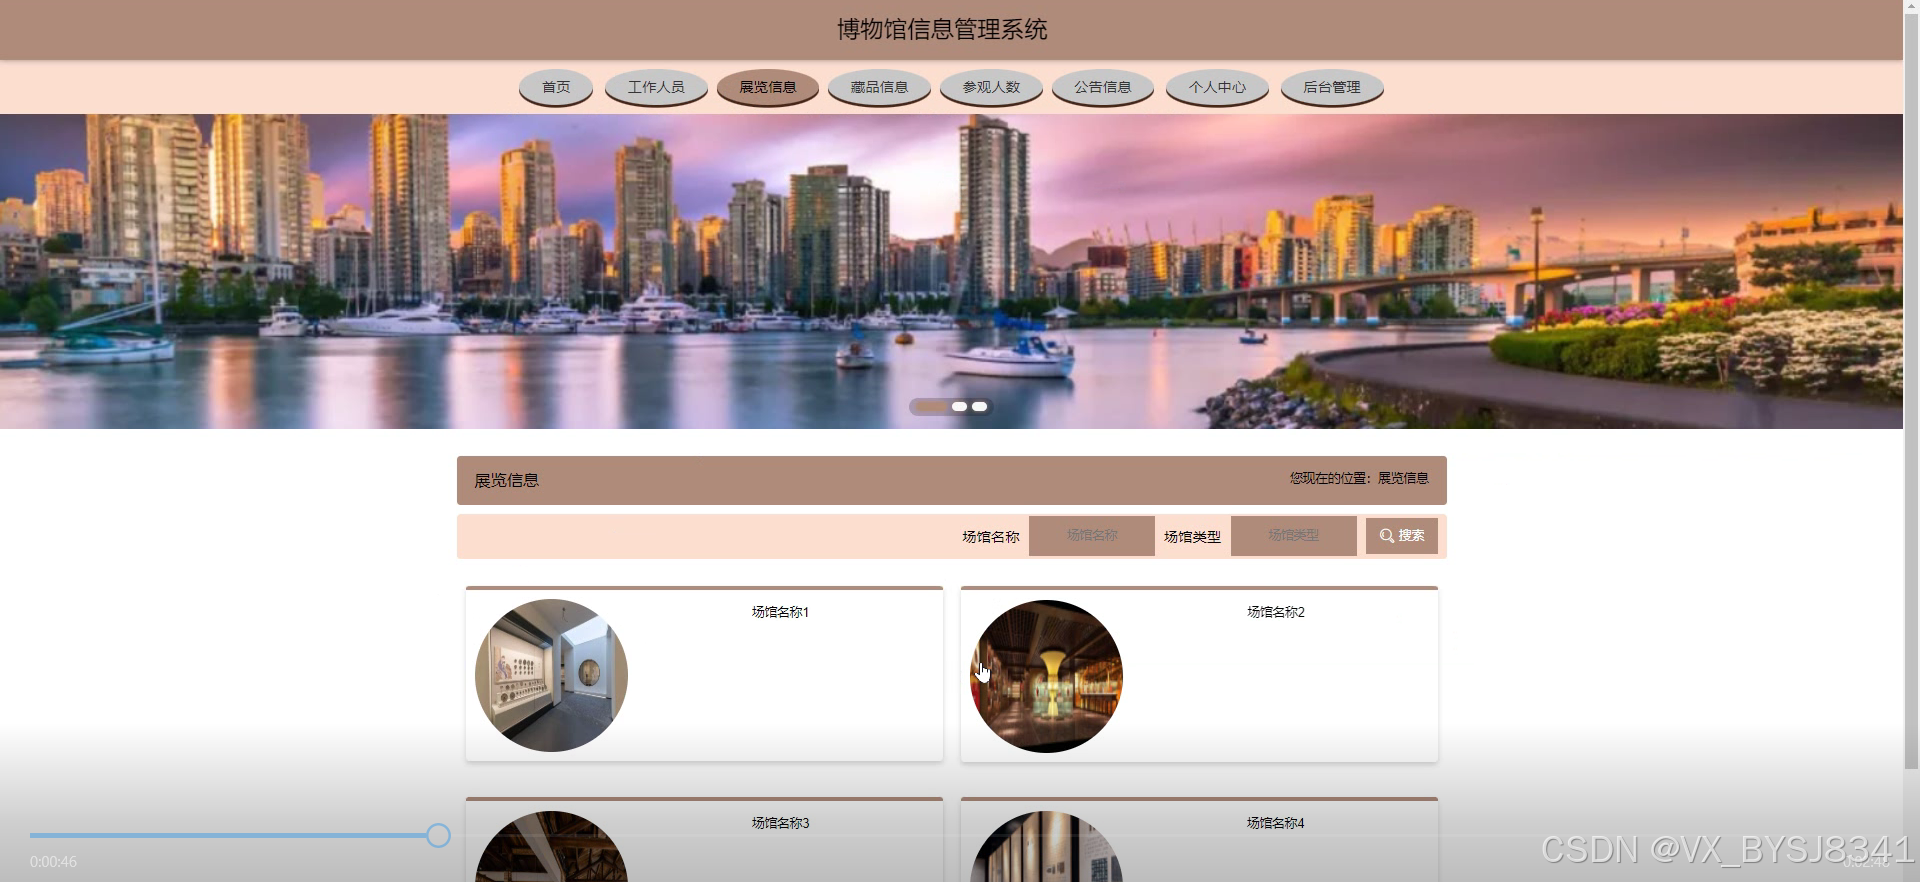
Task: Open the 场馆名称2 exhibition thumbnail
Action: 1047,676
